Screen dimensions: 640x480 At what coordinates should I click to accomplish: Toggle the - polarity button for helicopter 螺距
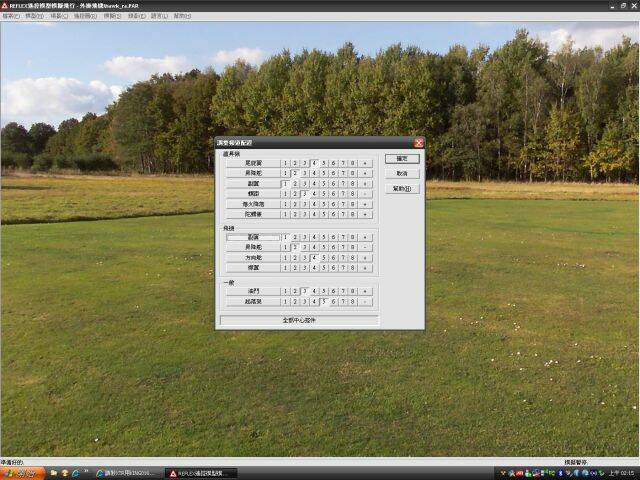[x=365, y=193]
